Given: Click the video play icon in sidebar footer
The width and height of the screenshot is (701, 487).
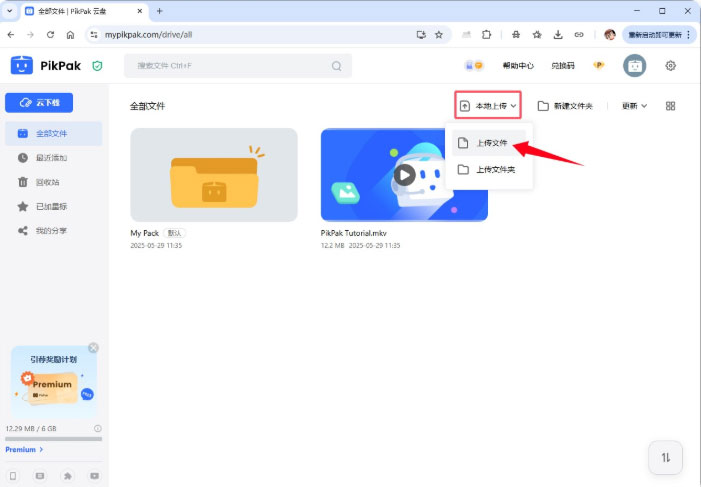Looking at the screenshot, I should click(94, 476).
